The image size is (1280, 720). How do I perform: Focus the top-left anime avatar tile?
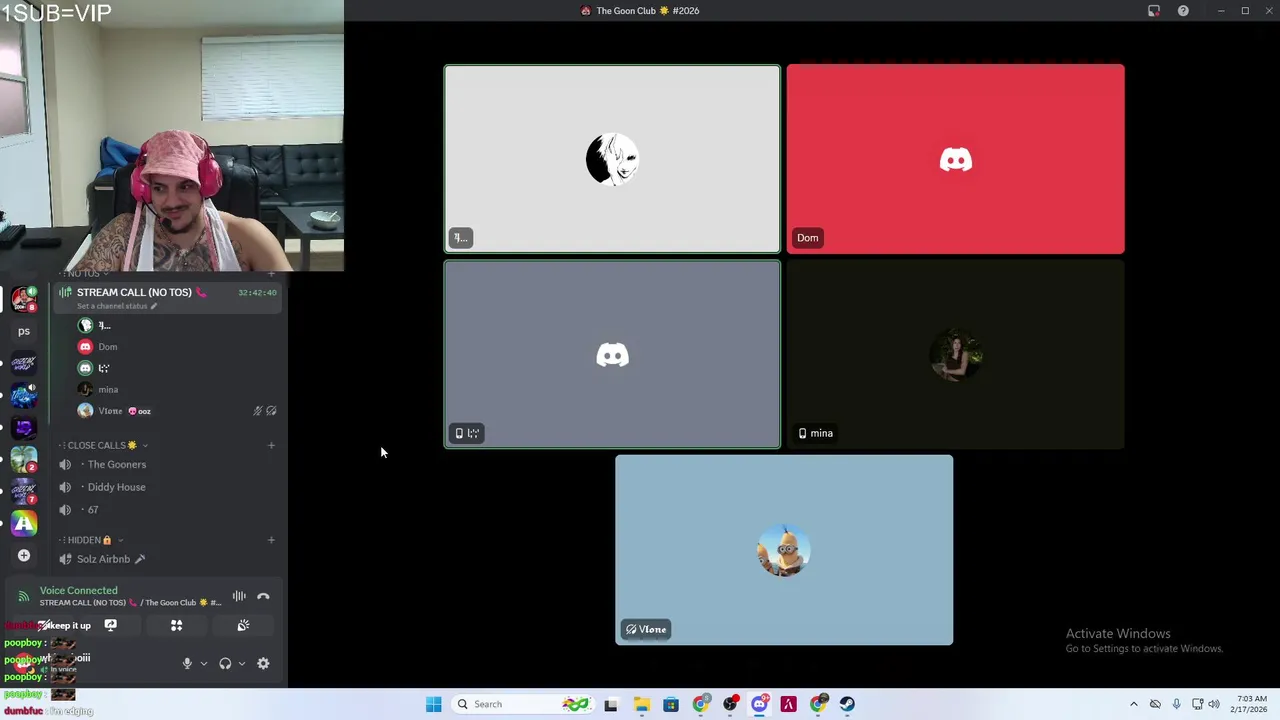point(612,159)
